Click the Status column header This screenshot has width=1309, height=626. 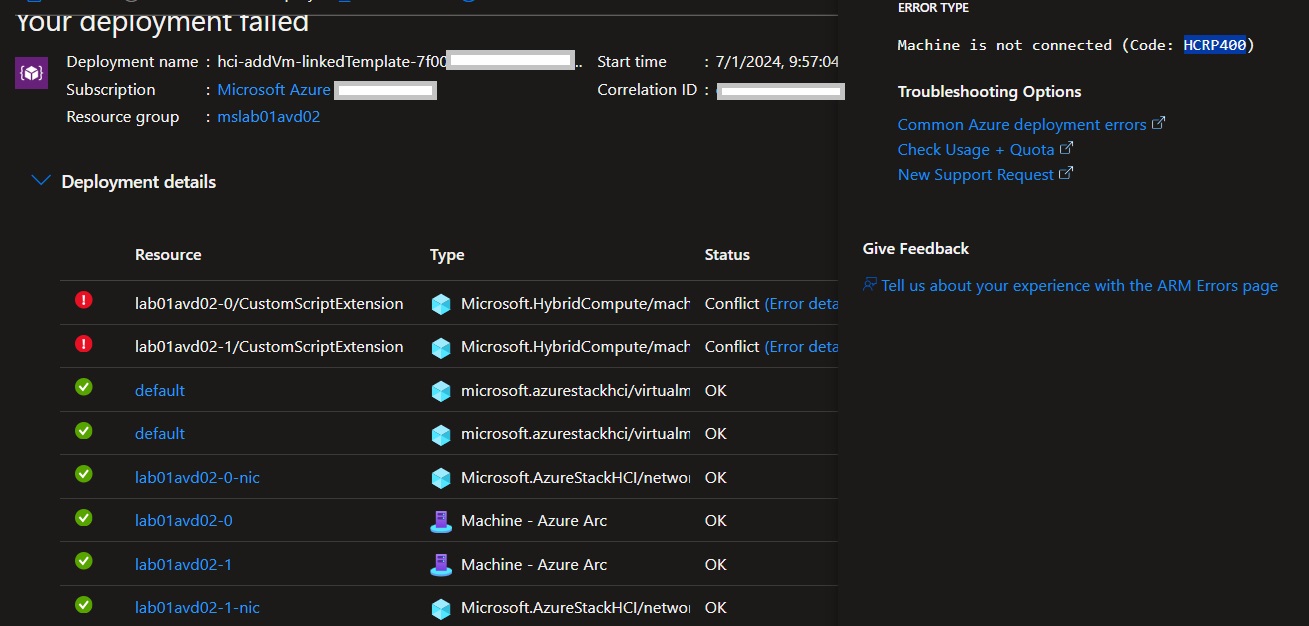(x=727, y=255)
